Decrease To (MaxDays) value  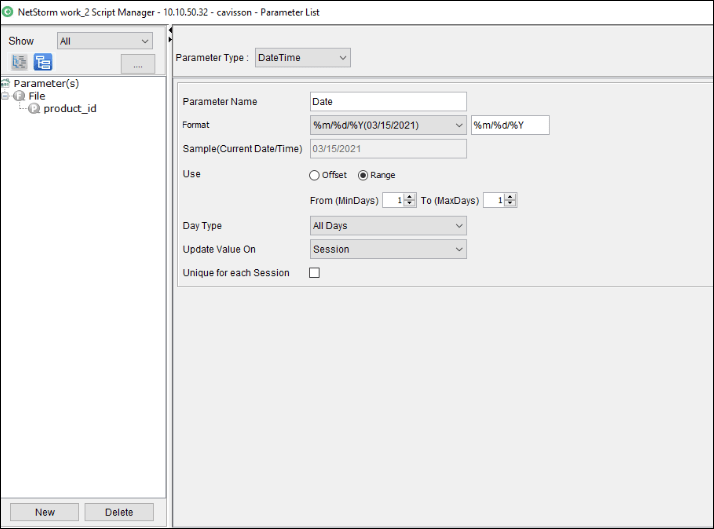pyautogui.click(x=511, y=203)
